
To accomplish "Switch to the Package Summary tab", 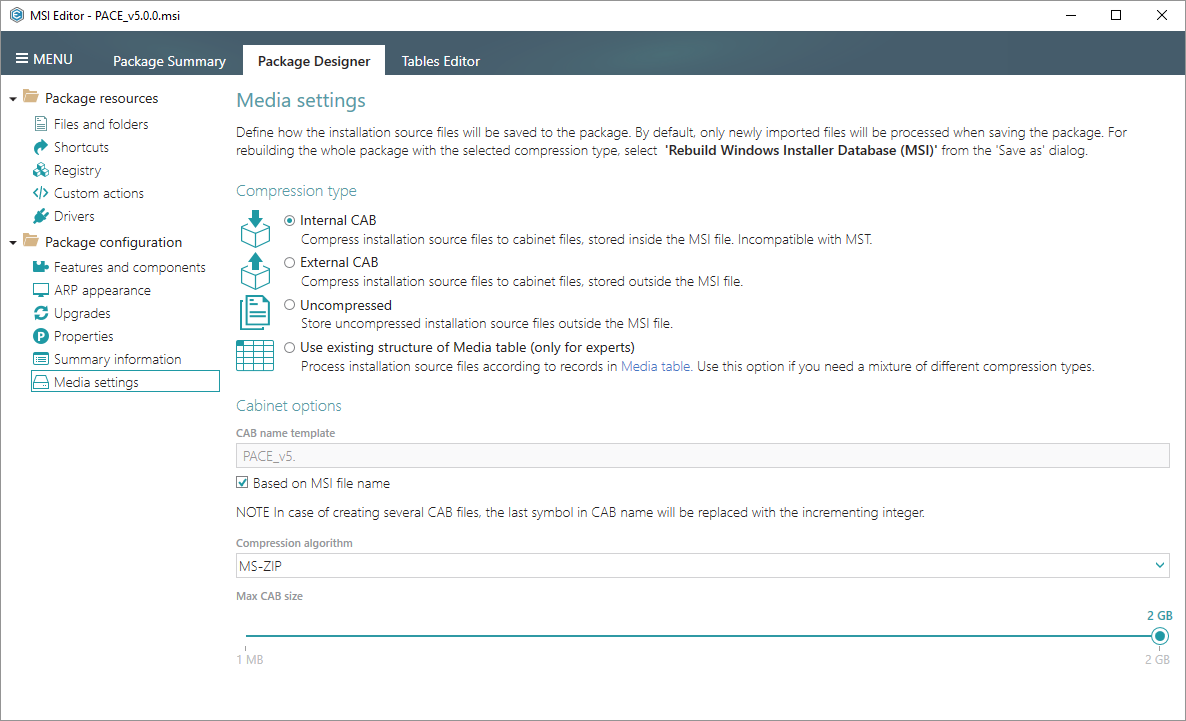I will pyautogui.click(x=169, y=61).
